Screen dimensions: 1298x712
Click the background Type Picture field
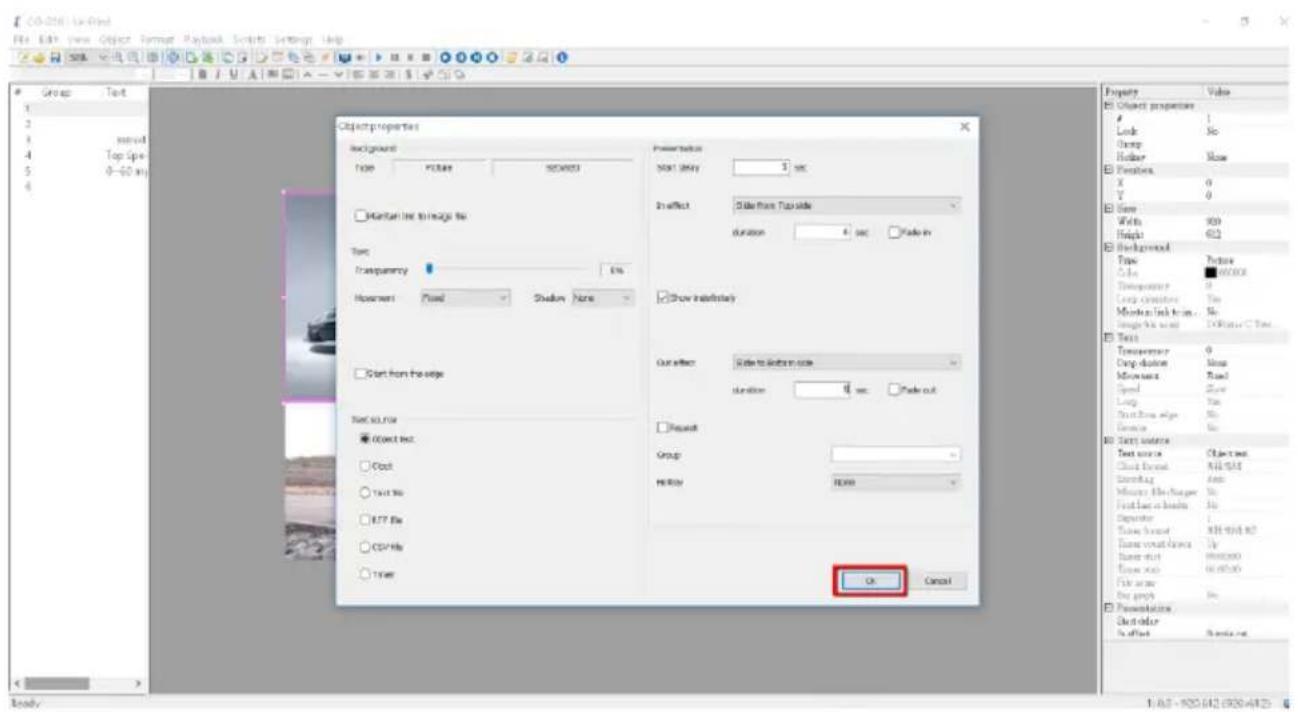click(x=440, y=169)
